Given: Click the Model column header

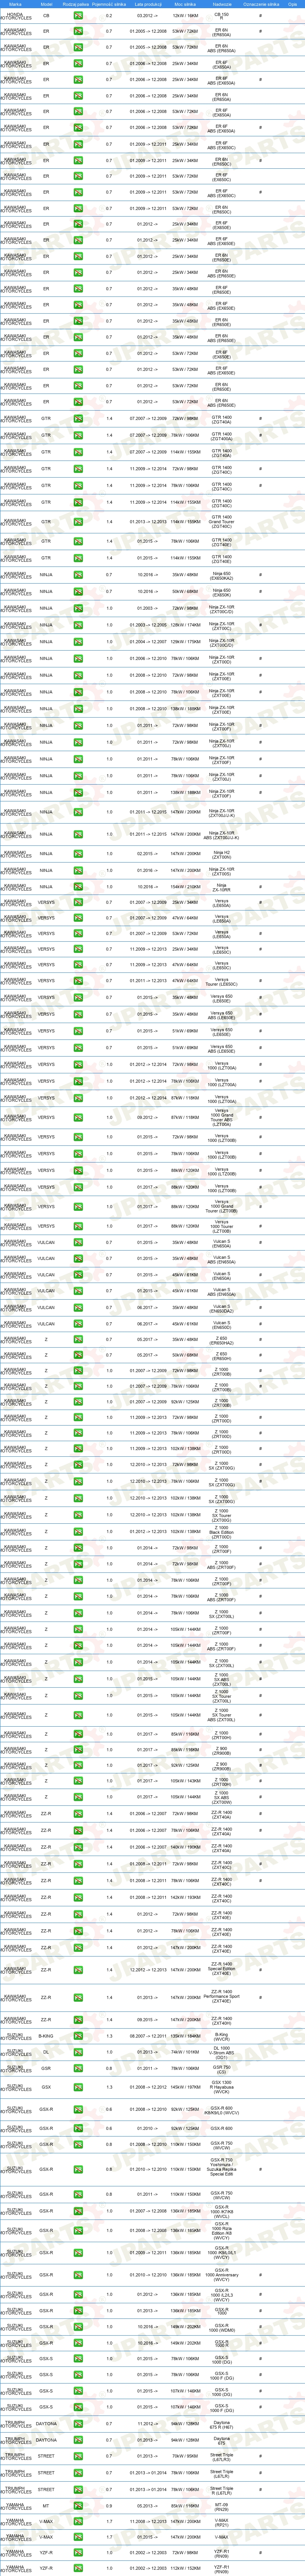Looking at the screenshot, I should coord(46,4).
